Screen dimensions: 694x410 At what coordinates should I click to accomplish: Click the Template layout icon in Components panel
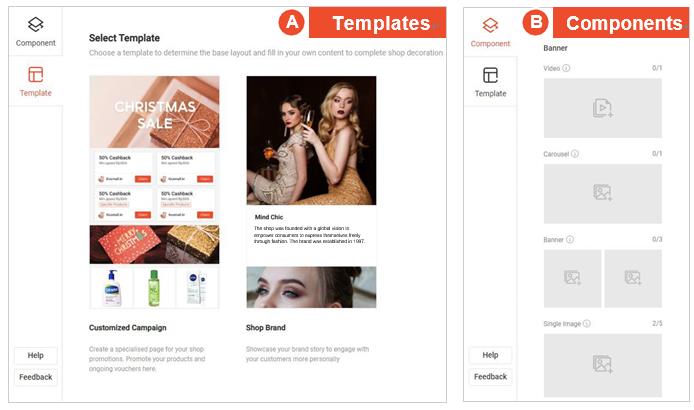tap(490, 75)
